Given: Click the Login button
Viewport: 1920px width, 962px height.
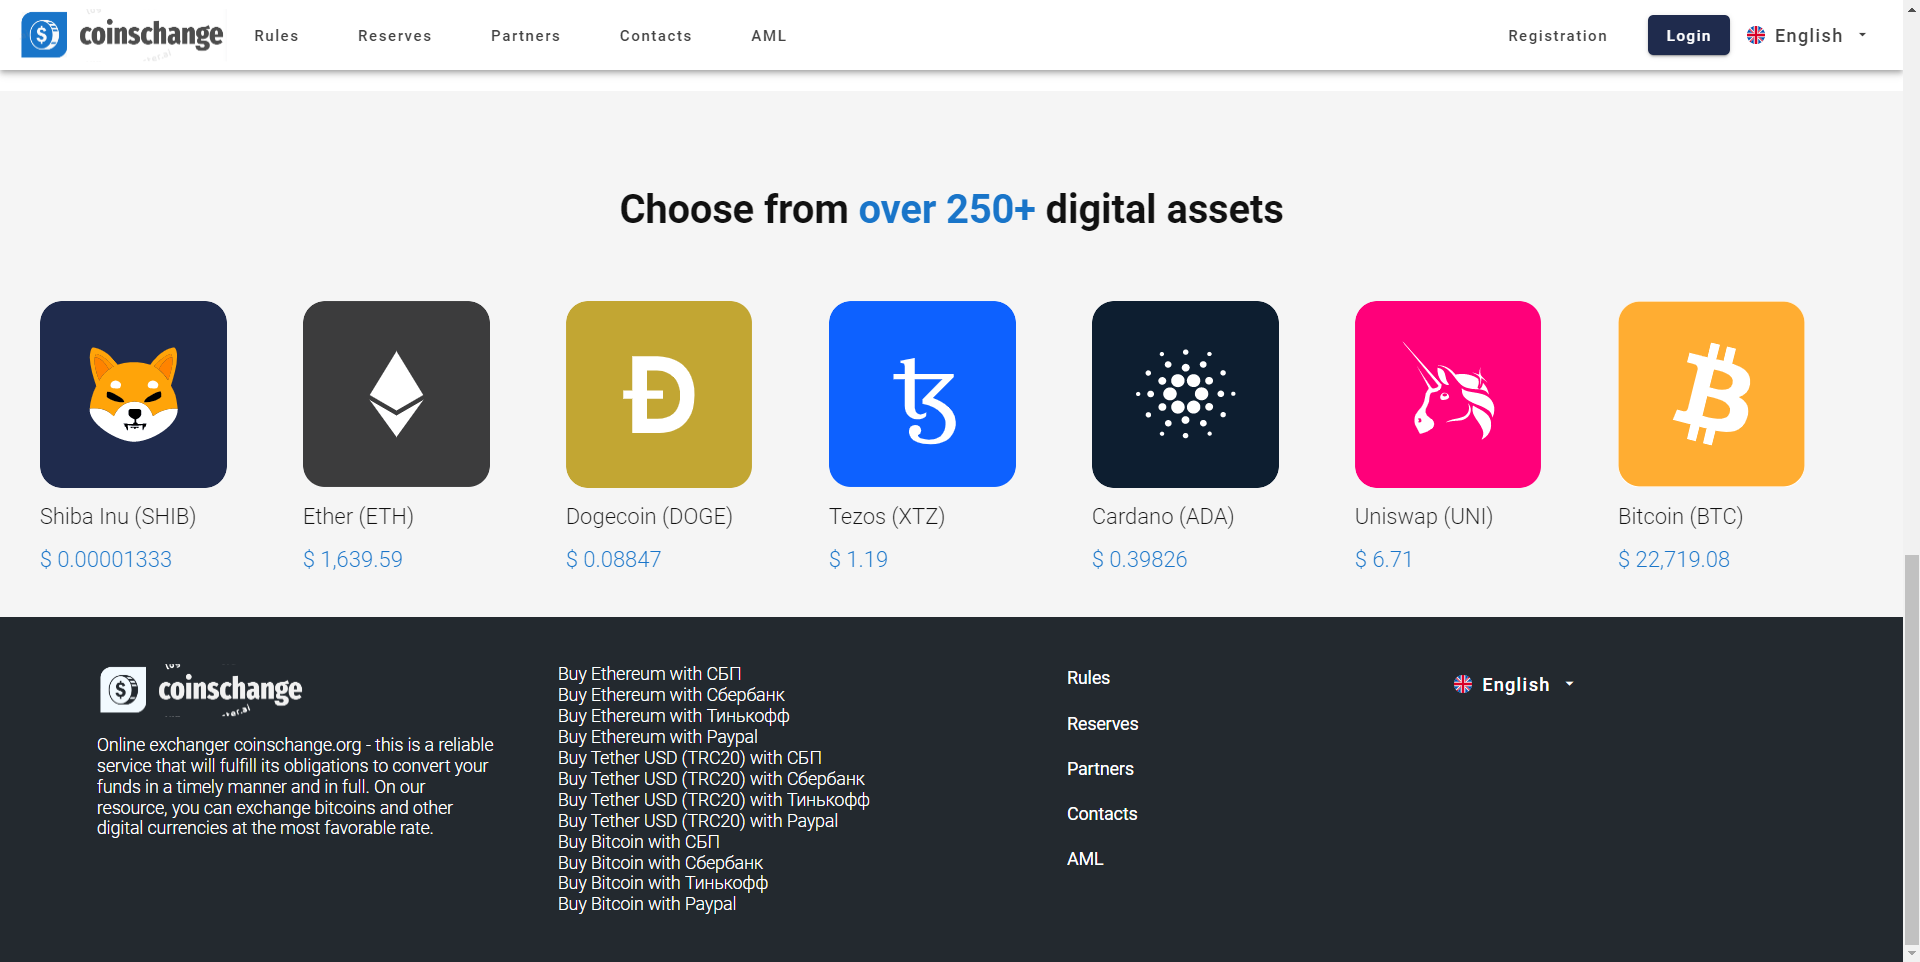Looking at the screenshot, I should point(1689,35).
